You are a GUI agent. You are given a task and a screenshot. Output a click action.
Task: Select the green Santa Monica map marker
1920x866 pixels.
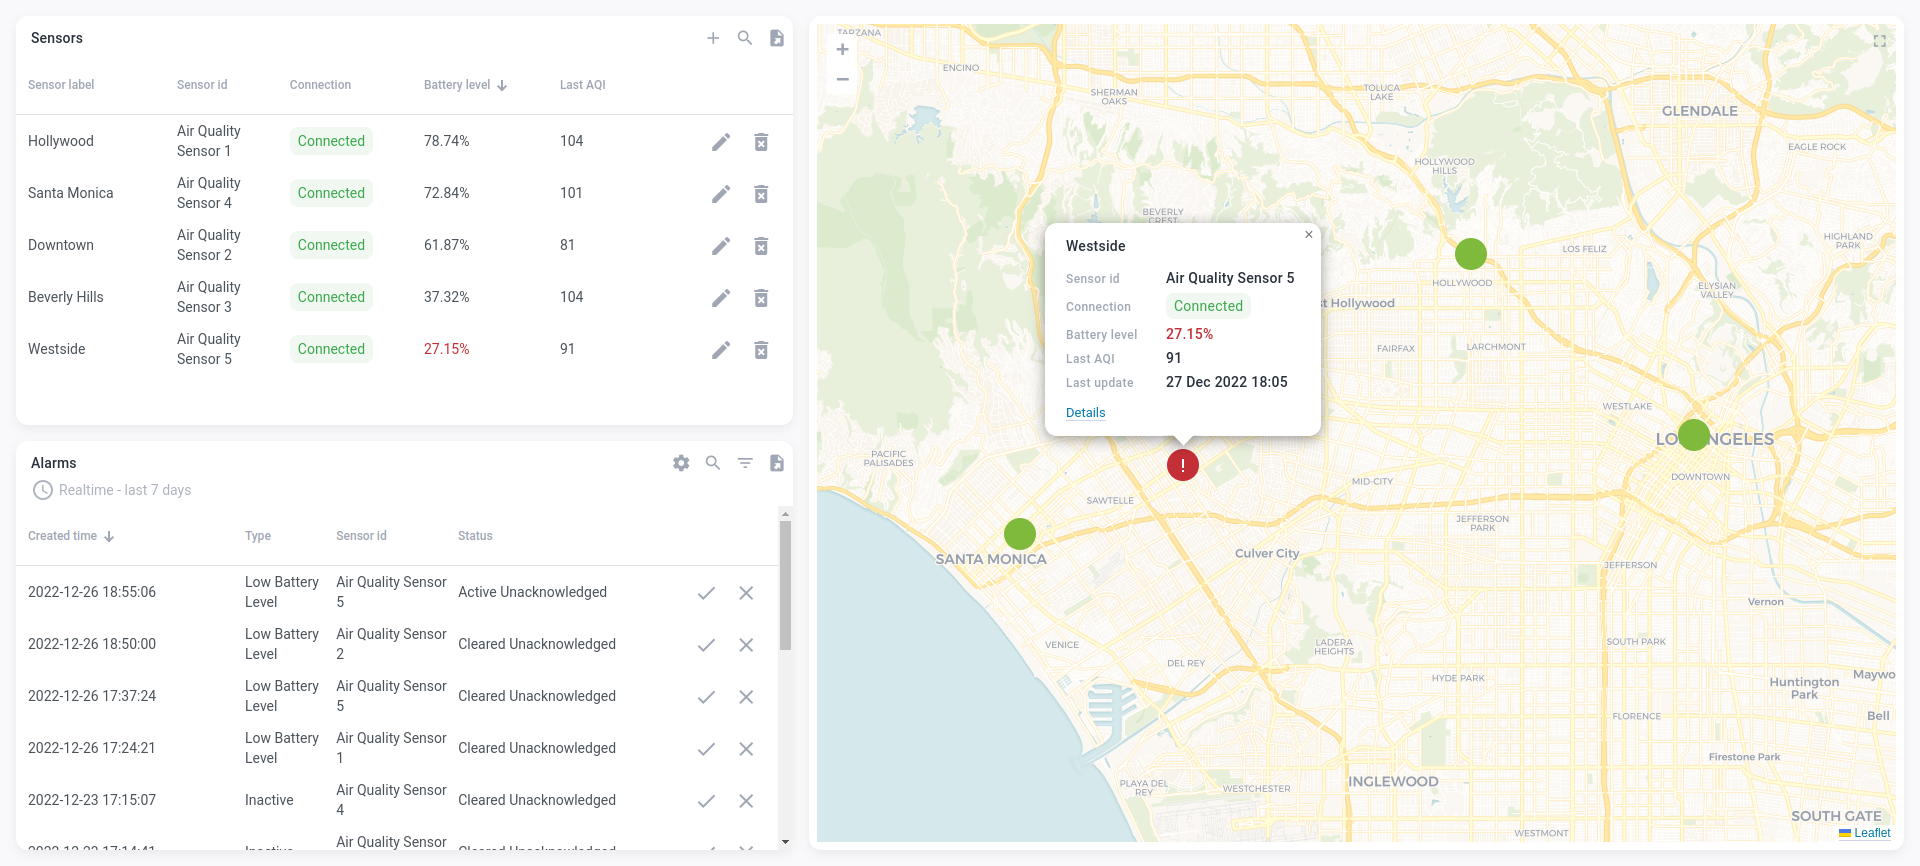click(1020, 534)
